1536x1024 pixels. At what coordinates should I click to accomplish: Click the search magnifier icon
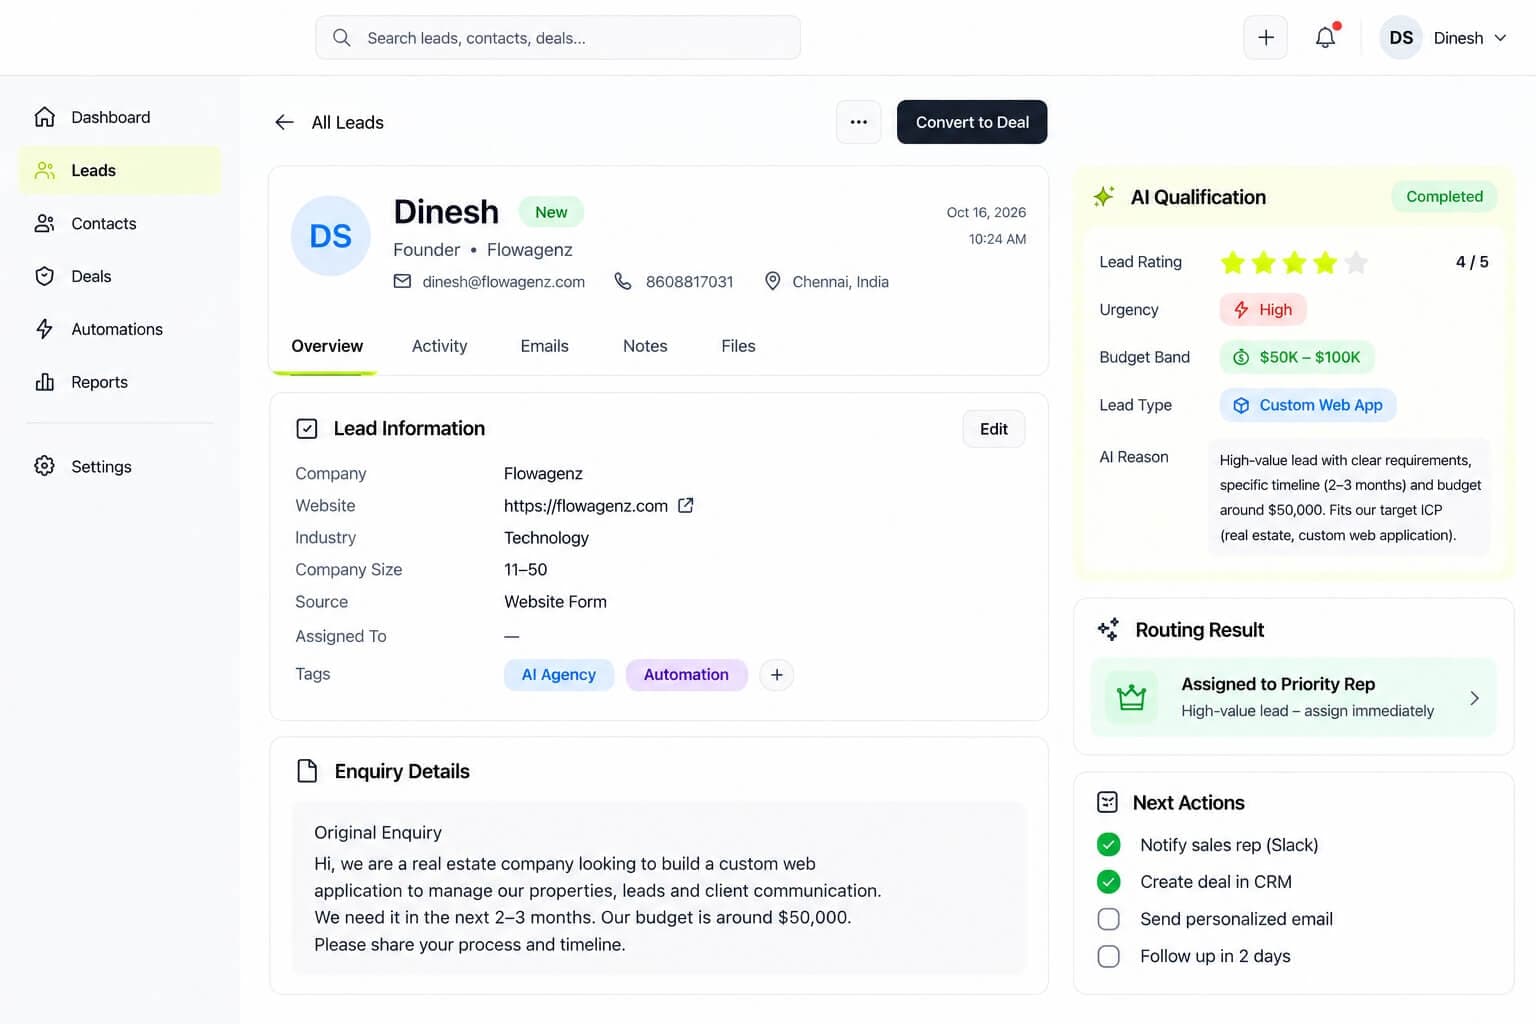click(x=342, y=38)
